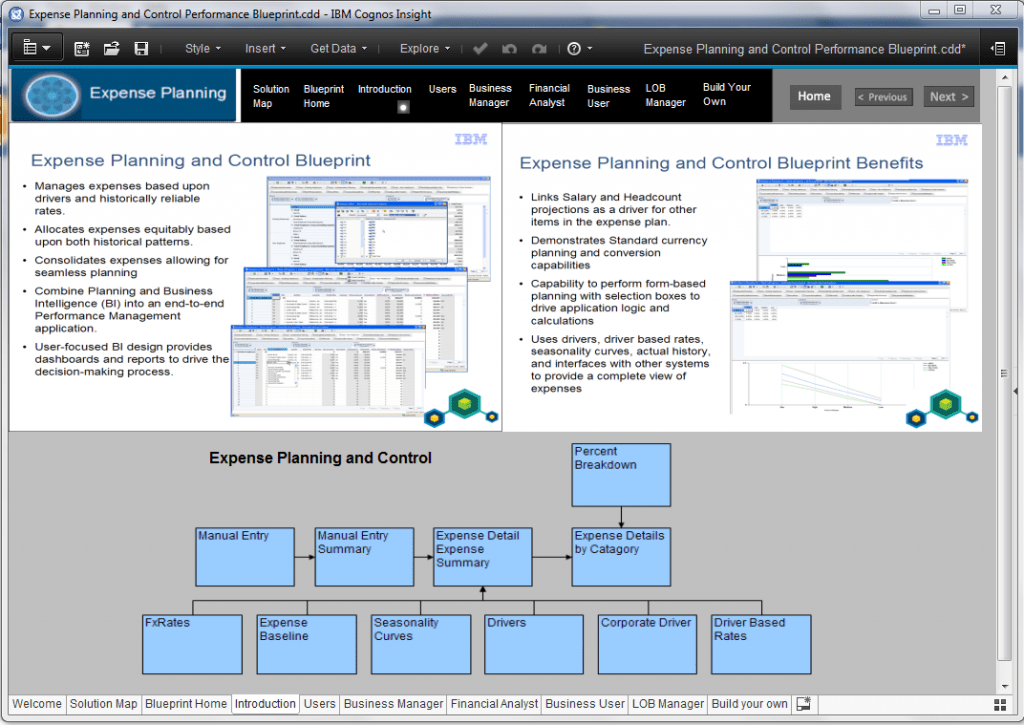Open Financial Analyst in navigation bar
1024x725 pixels.
[x=549, y=95]
